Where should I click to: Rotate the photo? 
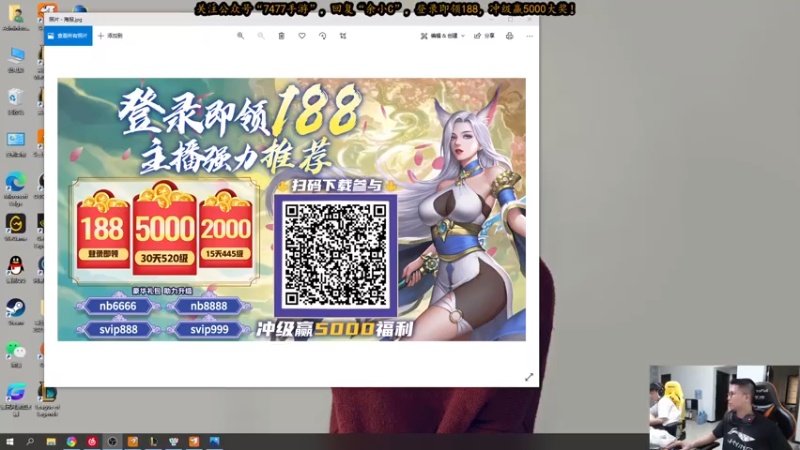tap(322, 36)
